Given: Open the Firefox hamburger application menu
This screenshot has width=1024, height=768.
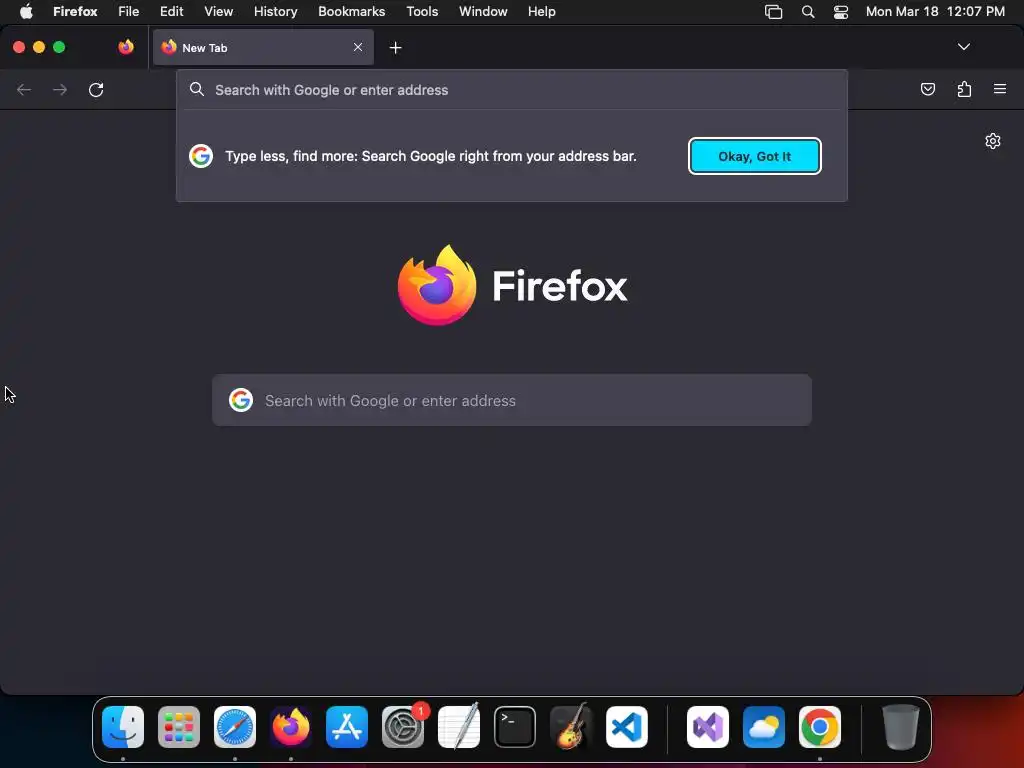Looking at the screenshot, I should click(x=1000, y=89).
